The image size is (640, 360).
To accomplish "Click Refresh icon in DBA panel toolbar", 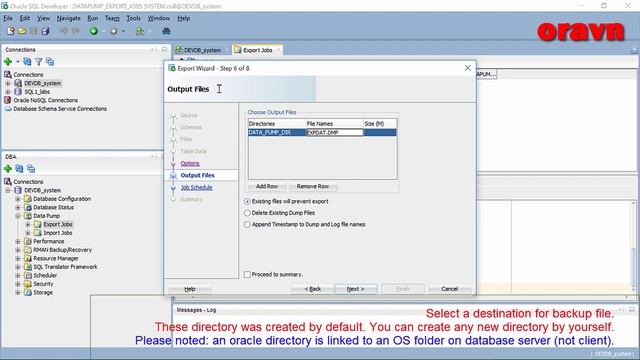I will pos(19,169).
